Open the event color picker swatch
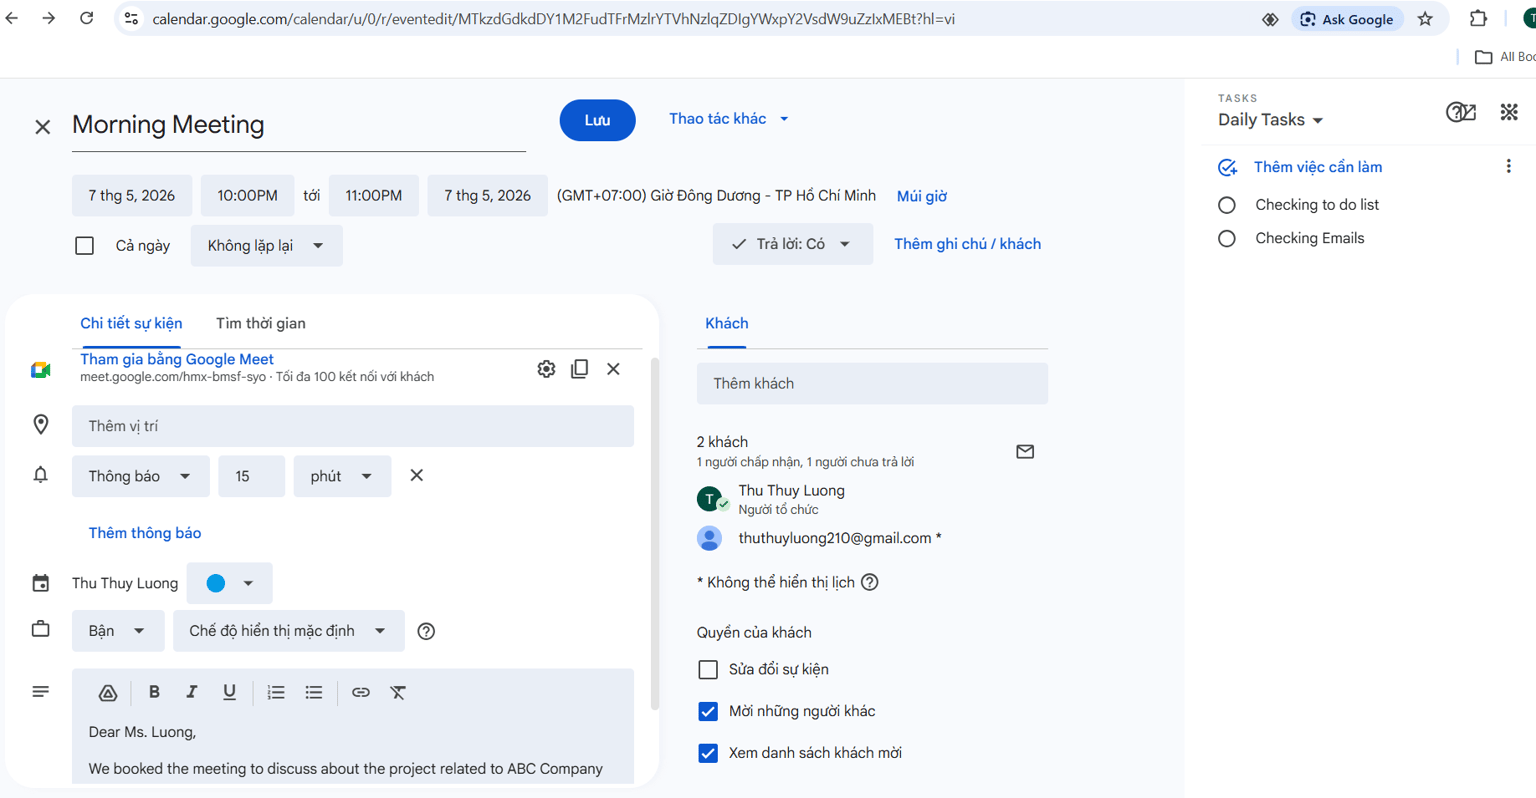This screenshot has height=798, width=1536. (x=229, y=583)
